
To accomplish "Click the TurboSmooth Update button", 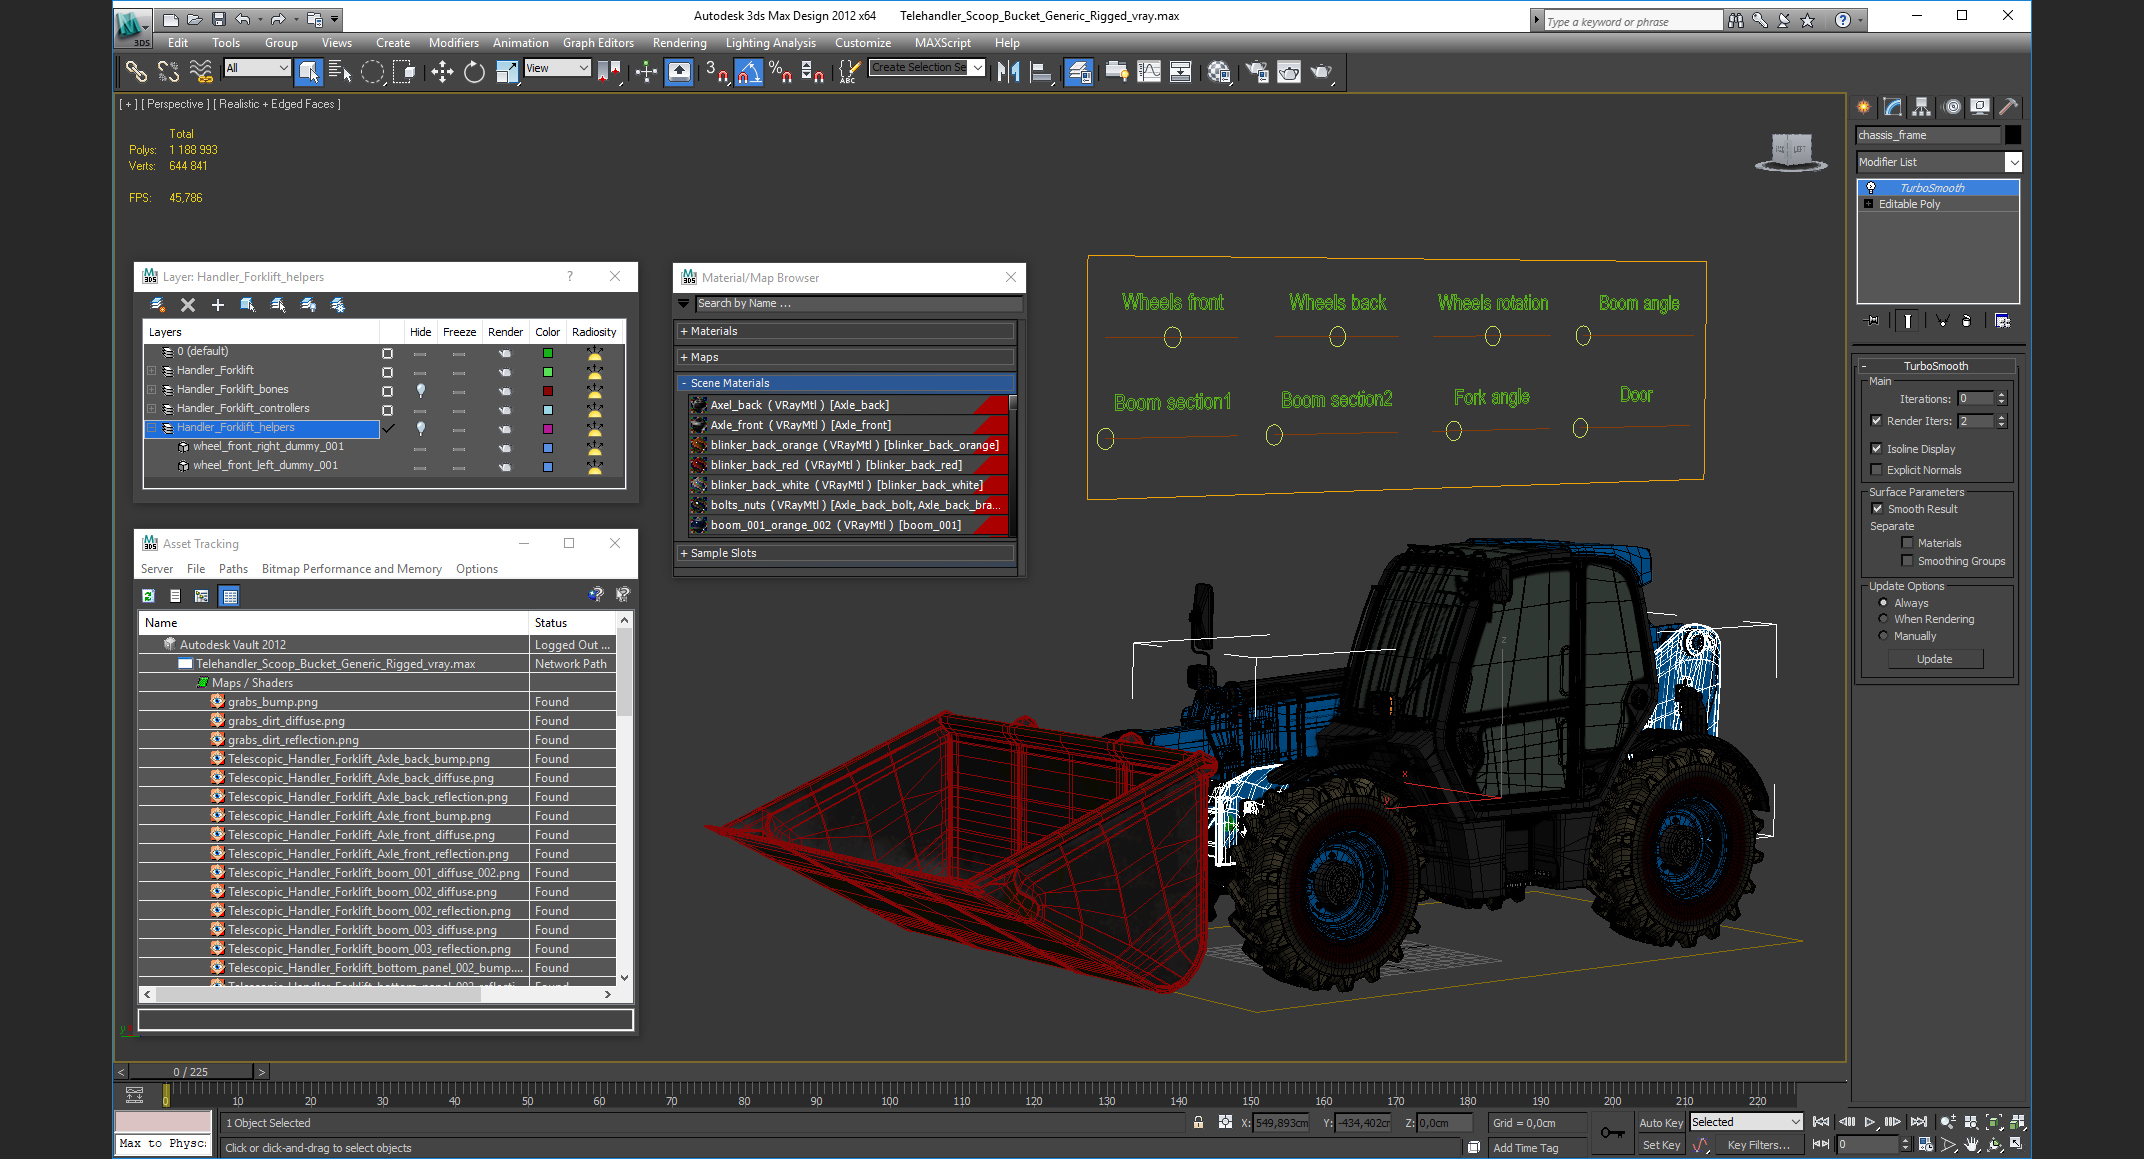I will 1934,659.
